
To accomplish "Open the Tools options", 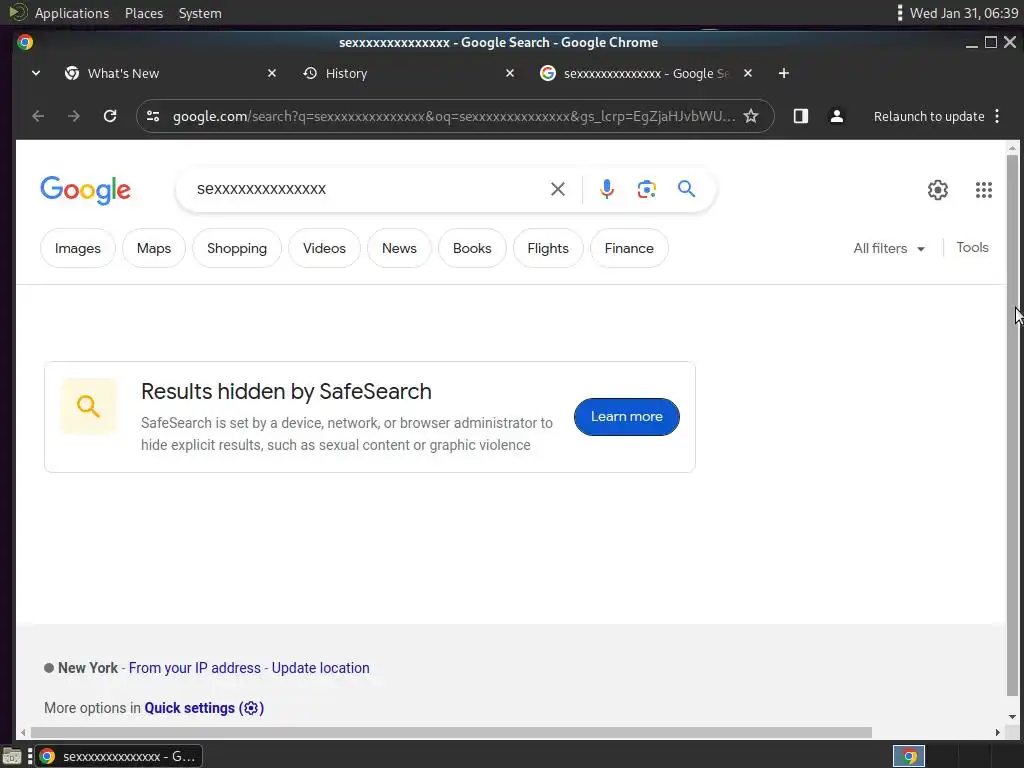I will (x=972, y=248).
